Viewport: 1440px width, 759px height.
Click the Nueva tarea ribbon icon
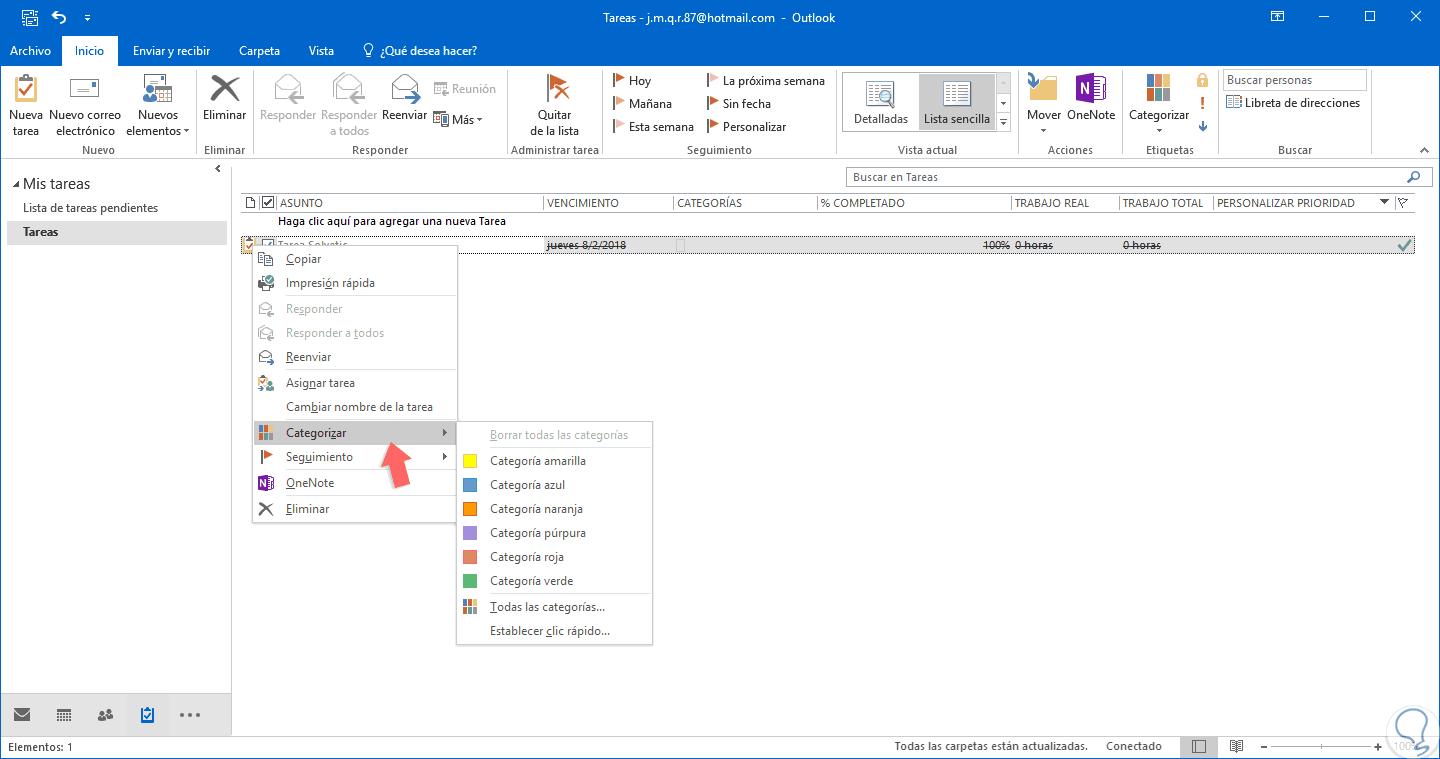pyautogui.click(x=26, y=89)
